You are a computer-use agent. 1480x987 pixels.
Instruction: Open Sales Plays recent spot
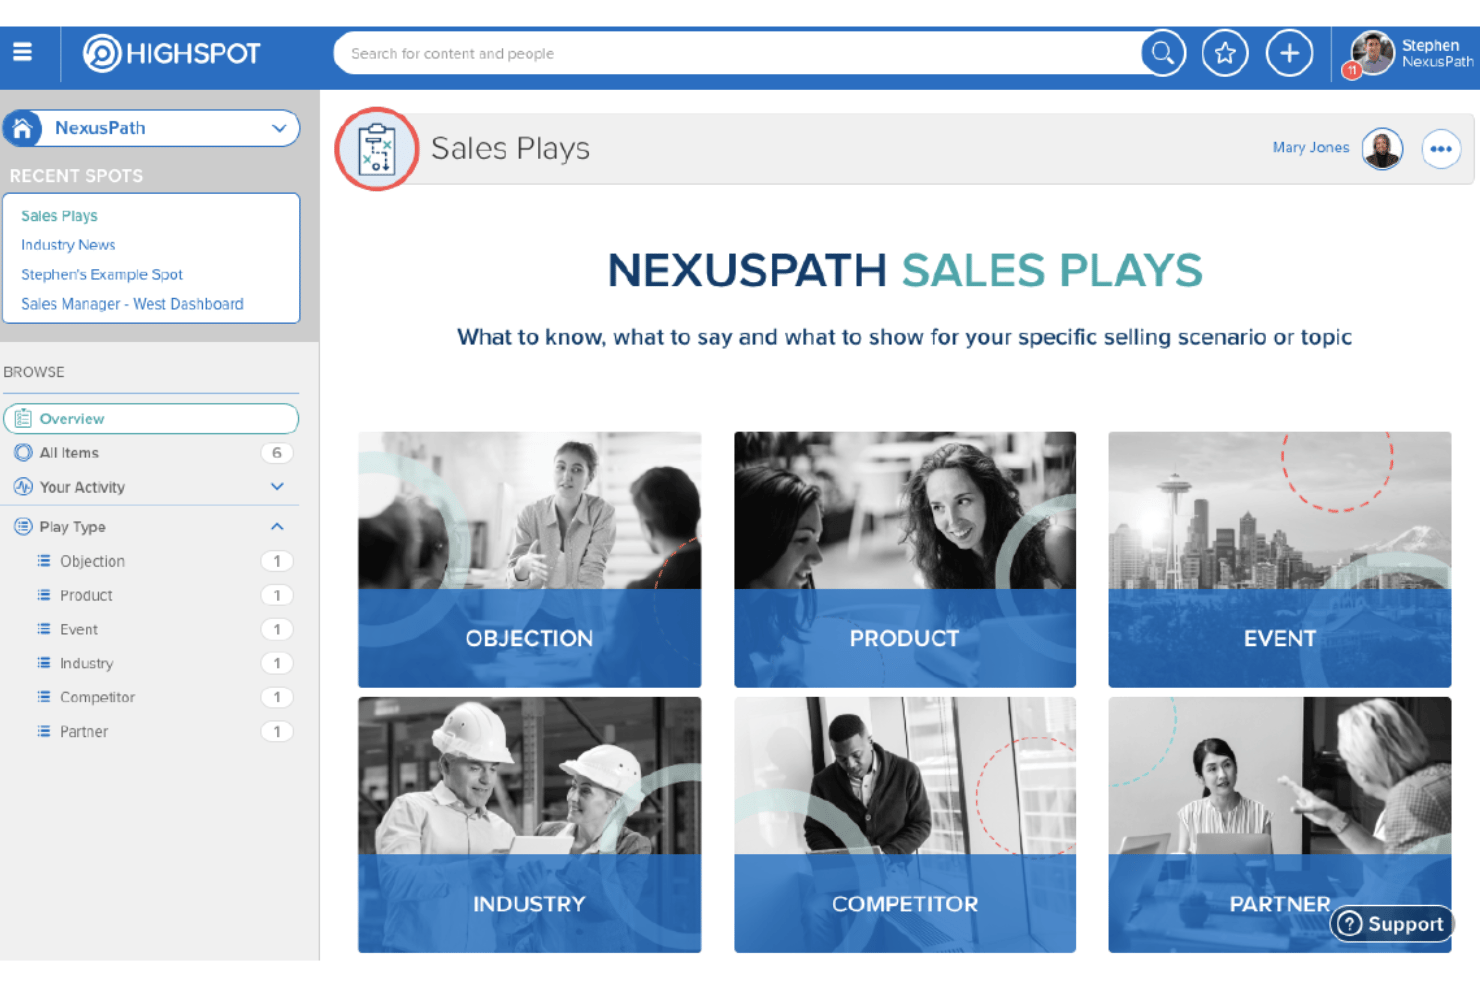click(59, 216)
